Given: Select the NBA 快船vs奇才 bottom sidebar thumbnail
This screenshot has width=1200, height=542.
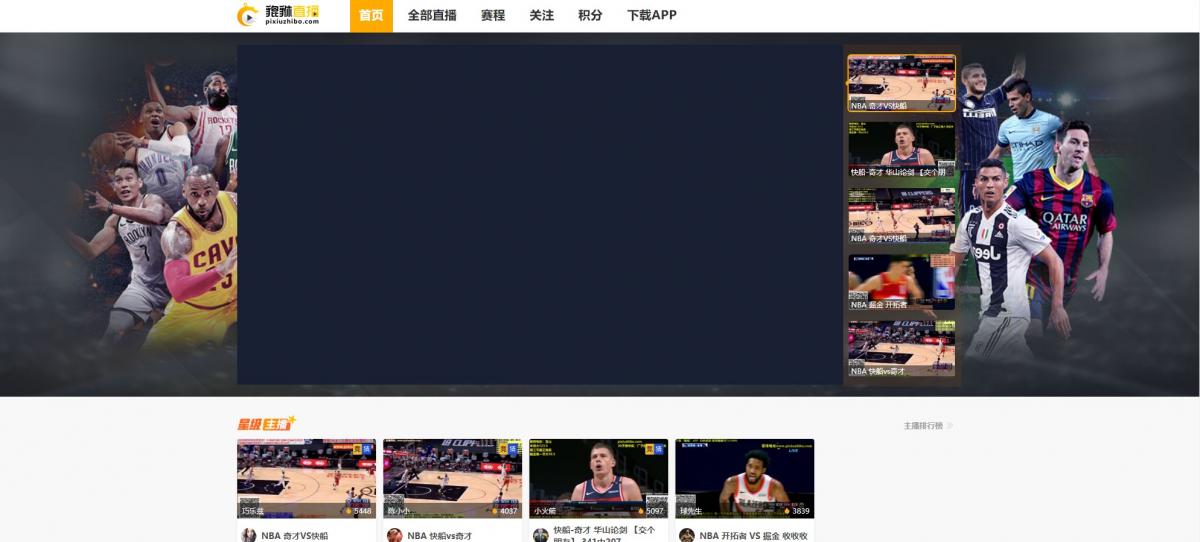Looking at the screenshot, I should click(901, 348).
